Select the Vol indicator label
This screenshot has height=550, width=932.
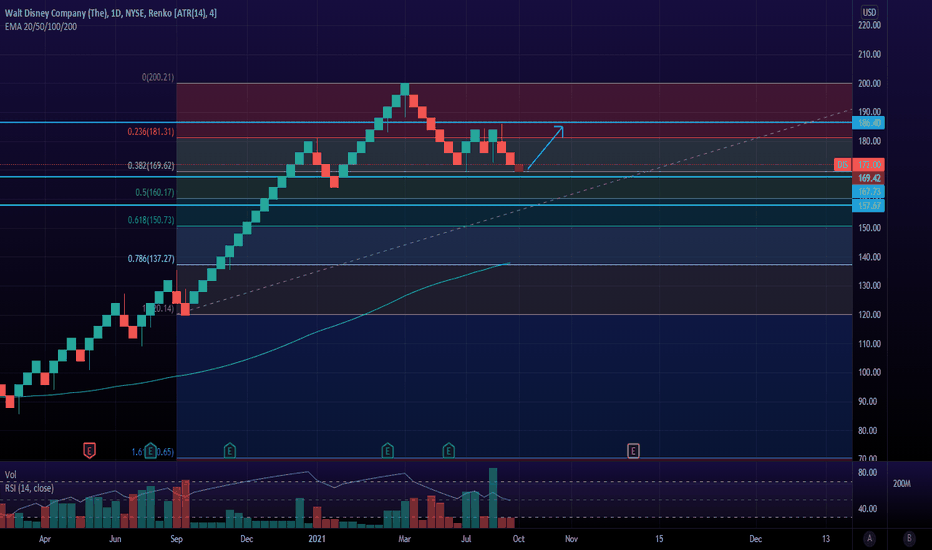point(11,474)
